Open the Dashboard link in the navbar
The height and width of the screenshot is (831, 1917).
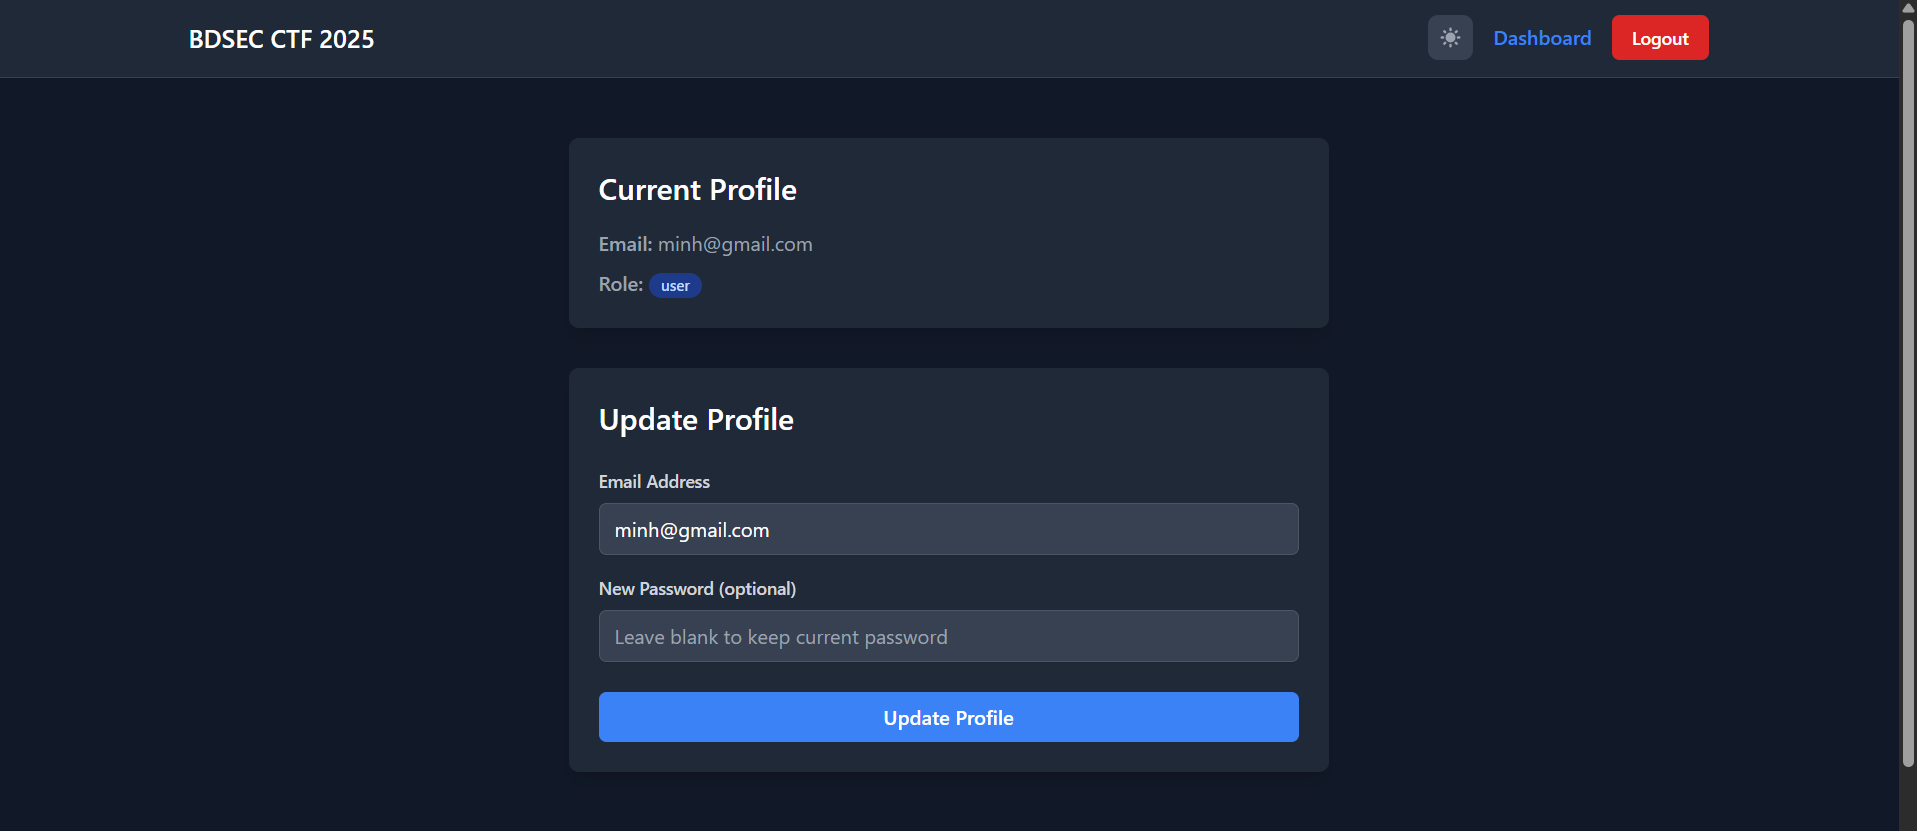tap(1541, 38)
